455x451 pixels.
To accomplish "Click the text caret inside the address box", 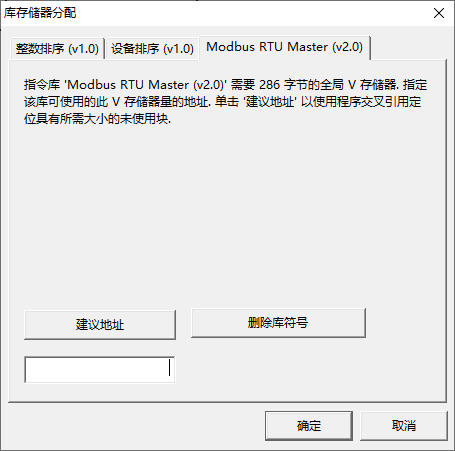I will coord(170,367).
